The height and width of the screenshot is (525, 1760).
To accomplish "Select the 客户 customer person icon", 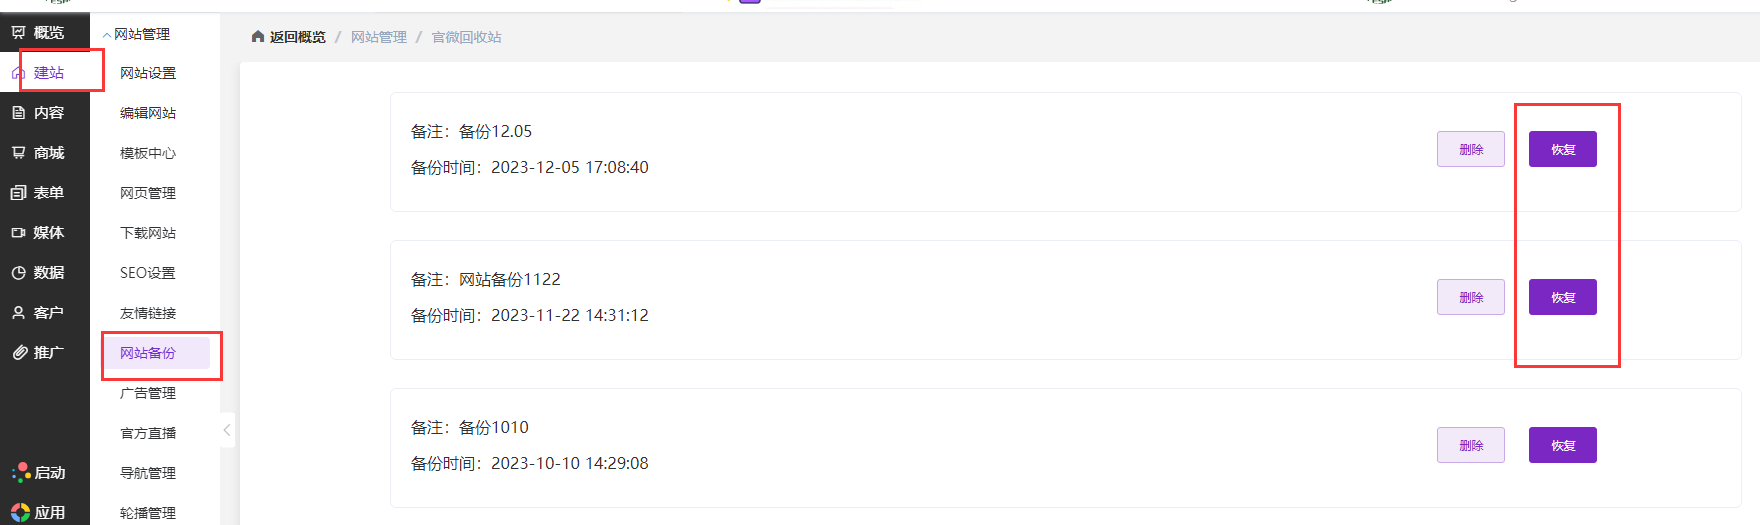I will 19,313.
